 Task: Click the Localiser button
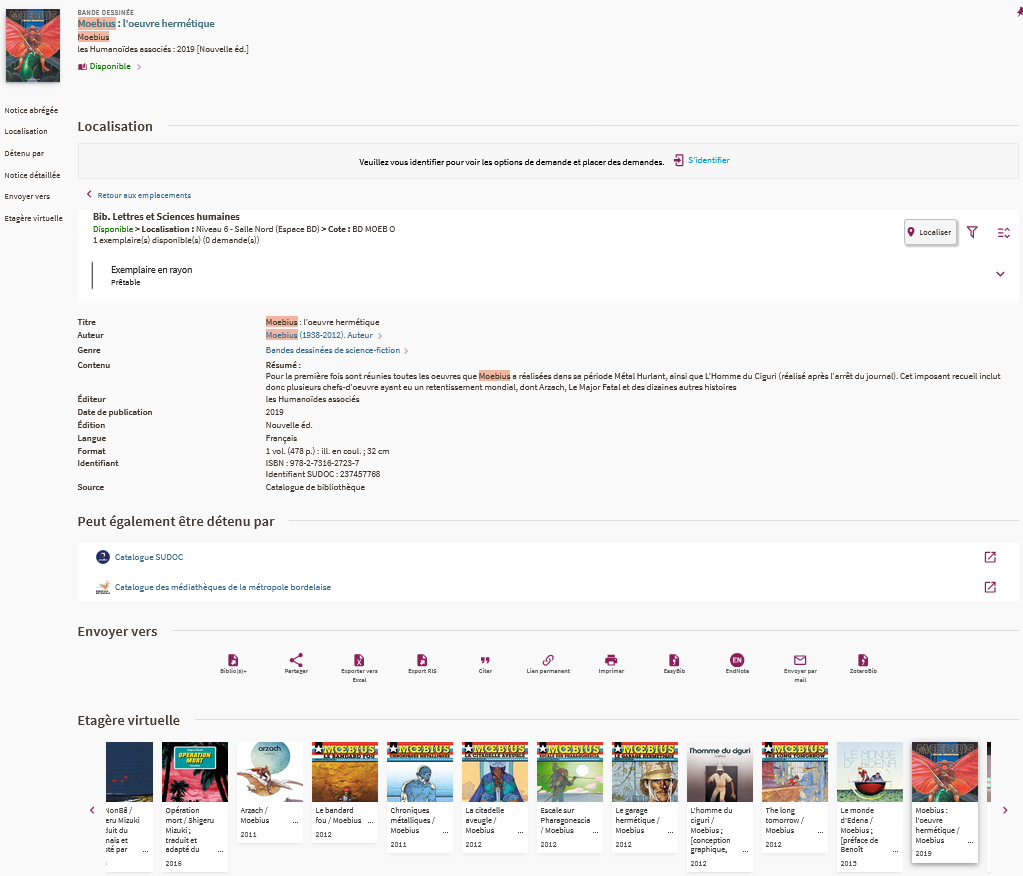[930, 232]
